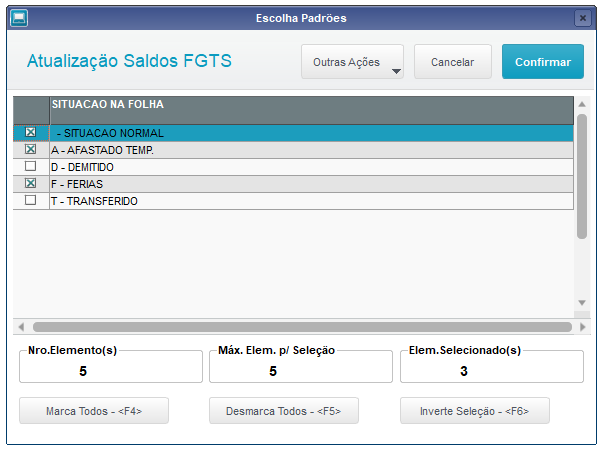Select the '- SITUACAO NORMAL' row text

[110, 133]
